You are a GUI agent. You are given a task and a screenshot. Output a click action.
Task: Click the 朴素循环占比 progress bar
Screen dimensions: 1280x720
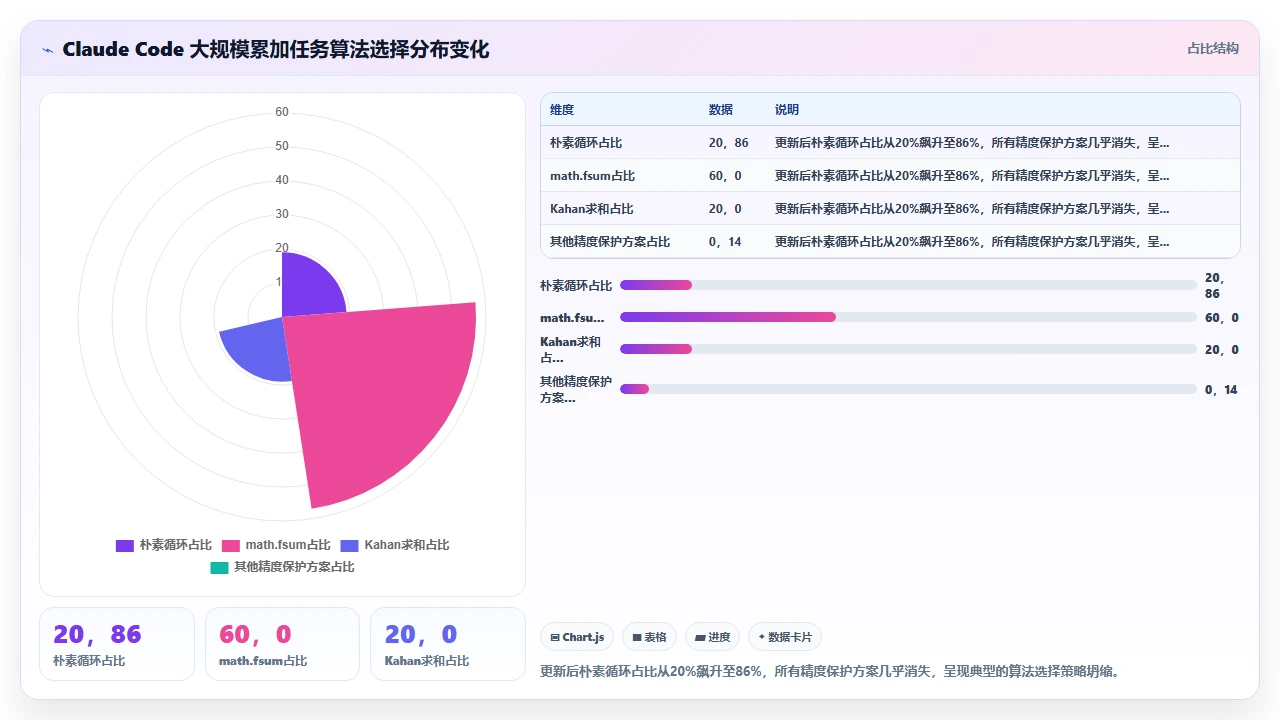(908, 285)
